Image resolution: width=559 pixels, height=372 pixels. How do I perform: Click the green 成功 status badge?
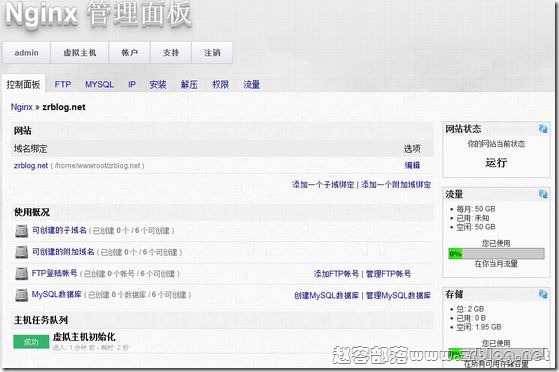[31, 342]
